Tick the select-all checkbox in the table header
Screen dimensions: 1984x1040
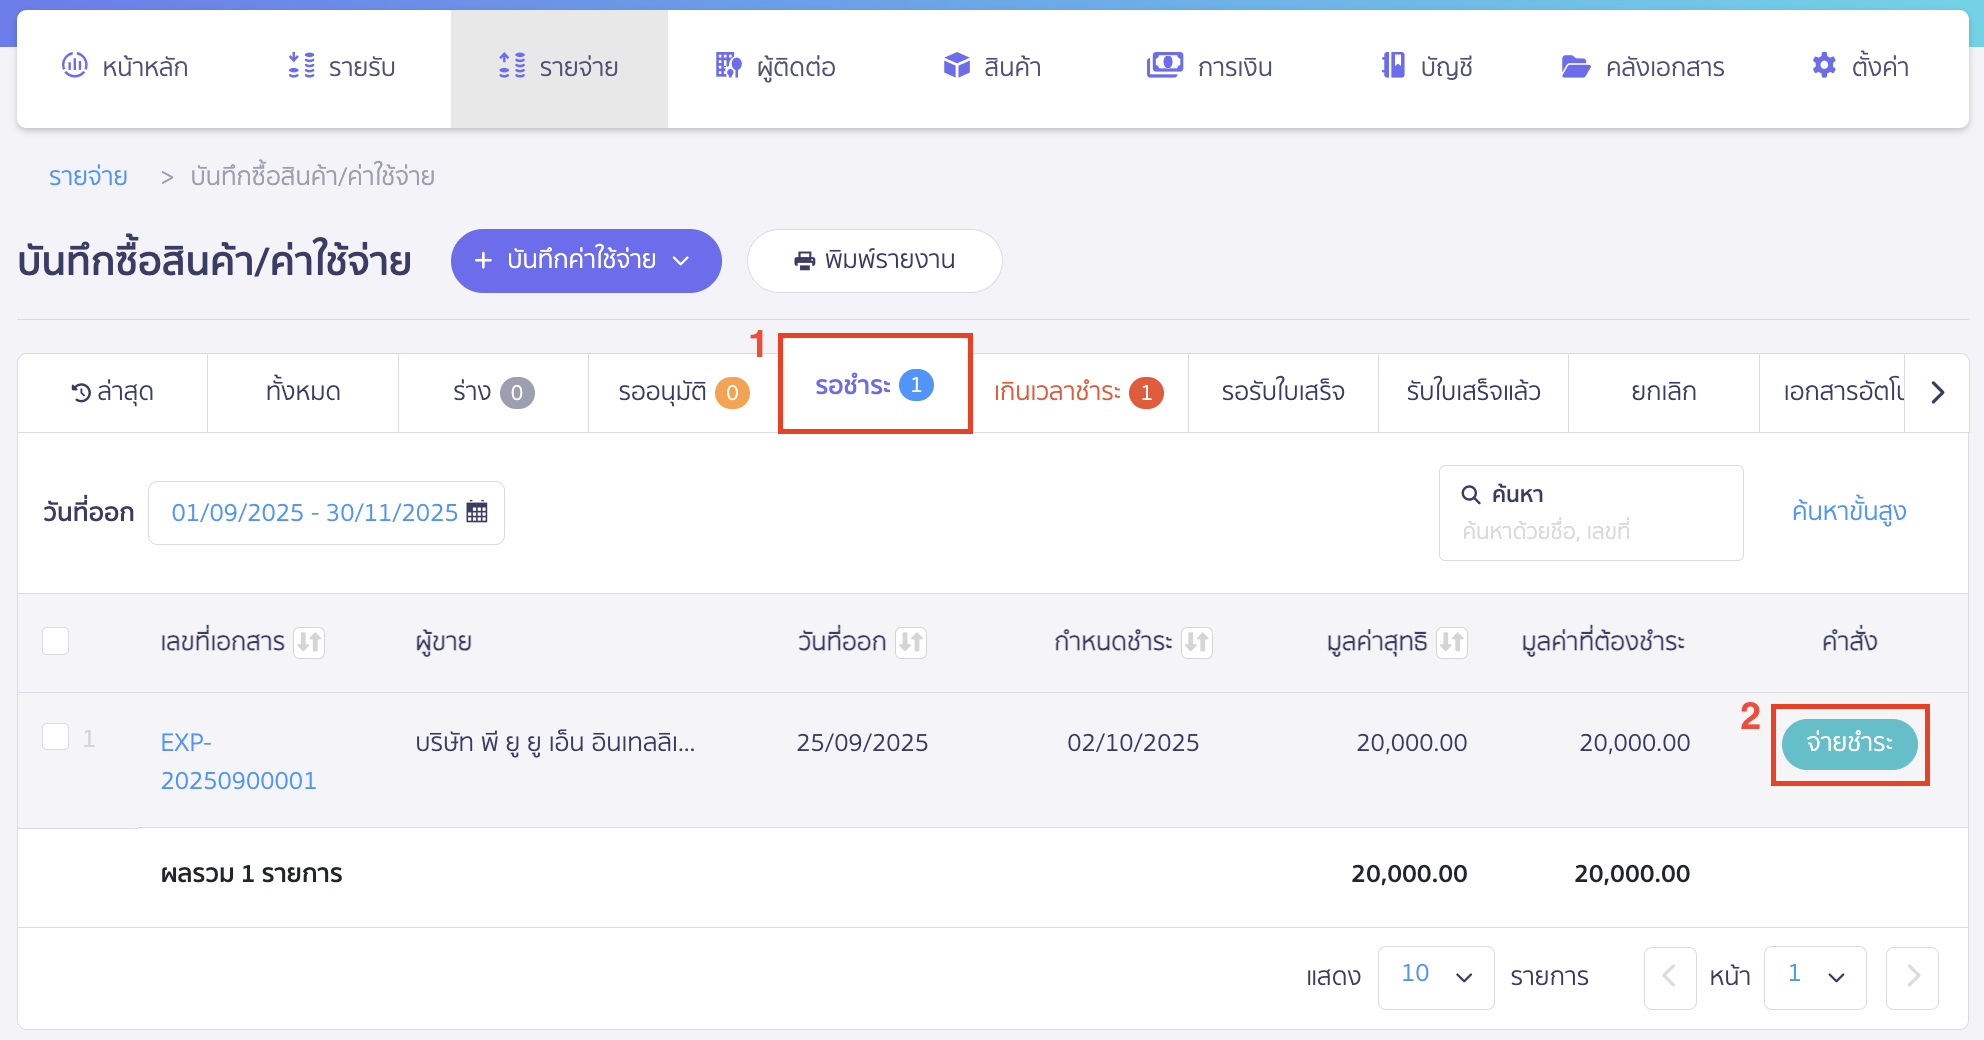tap(56, 641)
